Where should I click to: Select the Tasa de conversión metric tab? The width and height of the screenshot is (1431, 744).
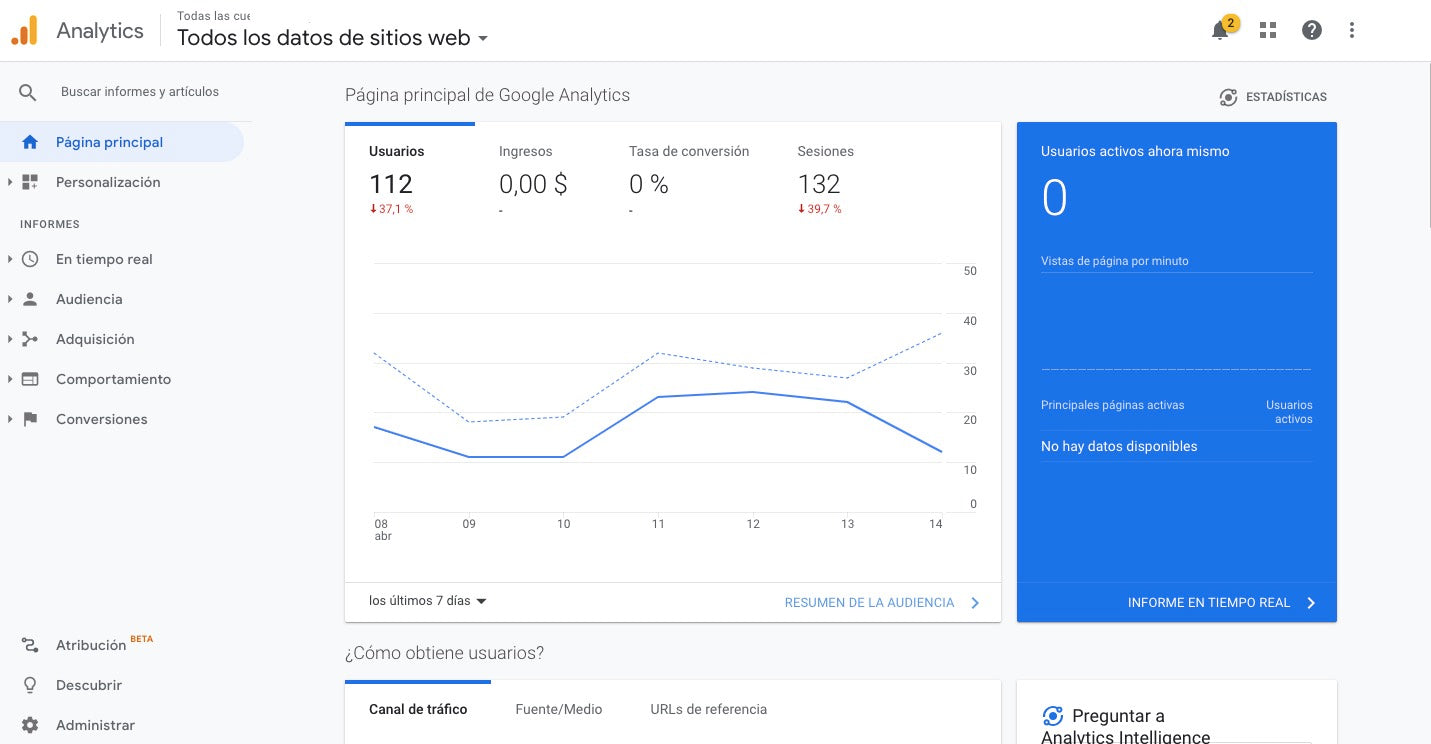[x=689, y=180]
